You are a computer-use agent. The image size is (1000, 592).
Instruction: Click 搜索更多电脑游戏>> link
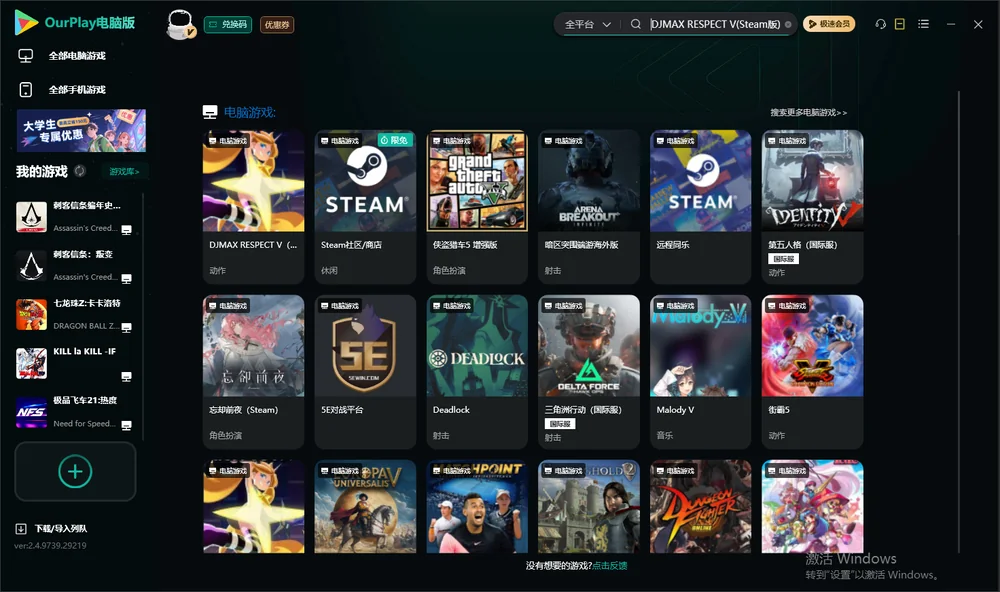[x=809, y=112]
